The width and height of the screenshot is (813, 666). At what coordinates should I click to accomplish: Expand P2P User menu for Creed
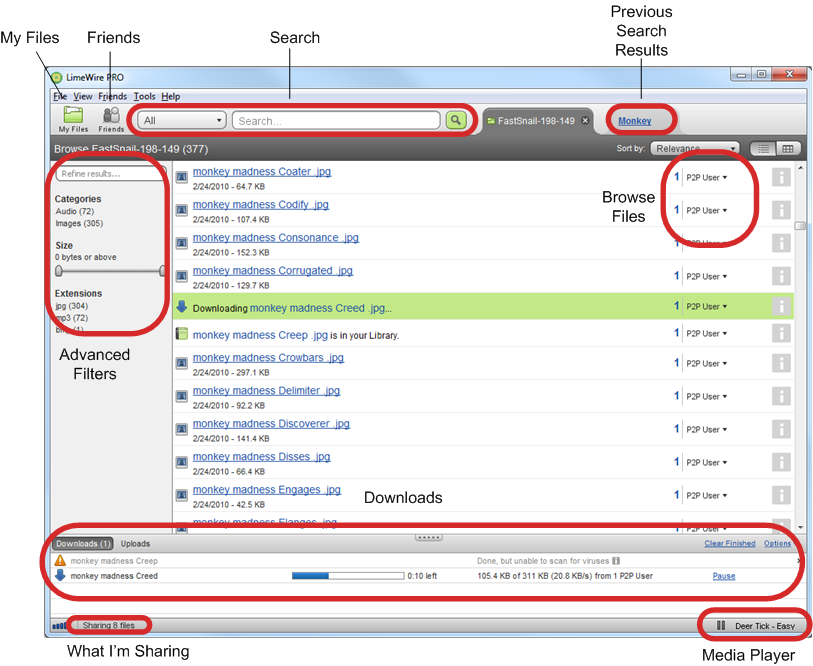pyautogui.click(x=707, y=307)
